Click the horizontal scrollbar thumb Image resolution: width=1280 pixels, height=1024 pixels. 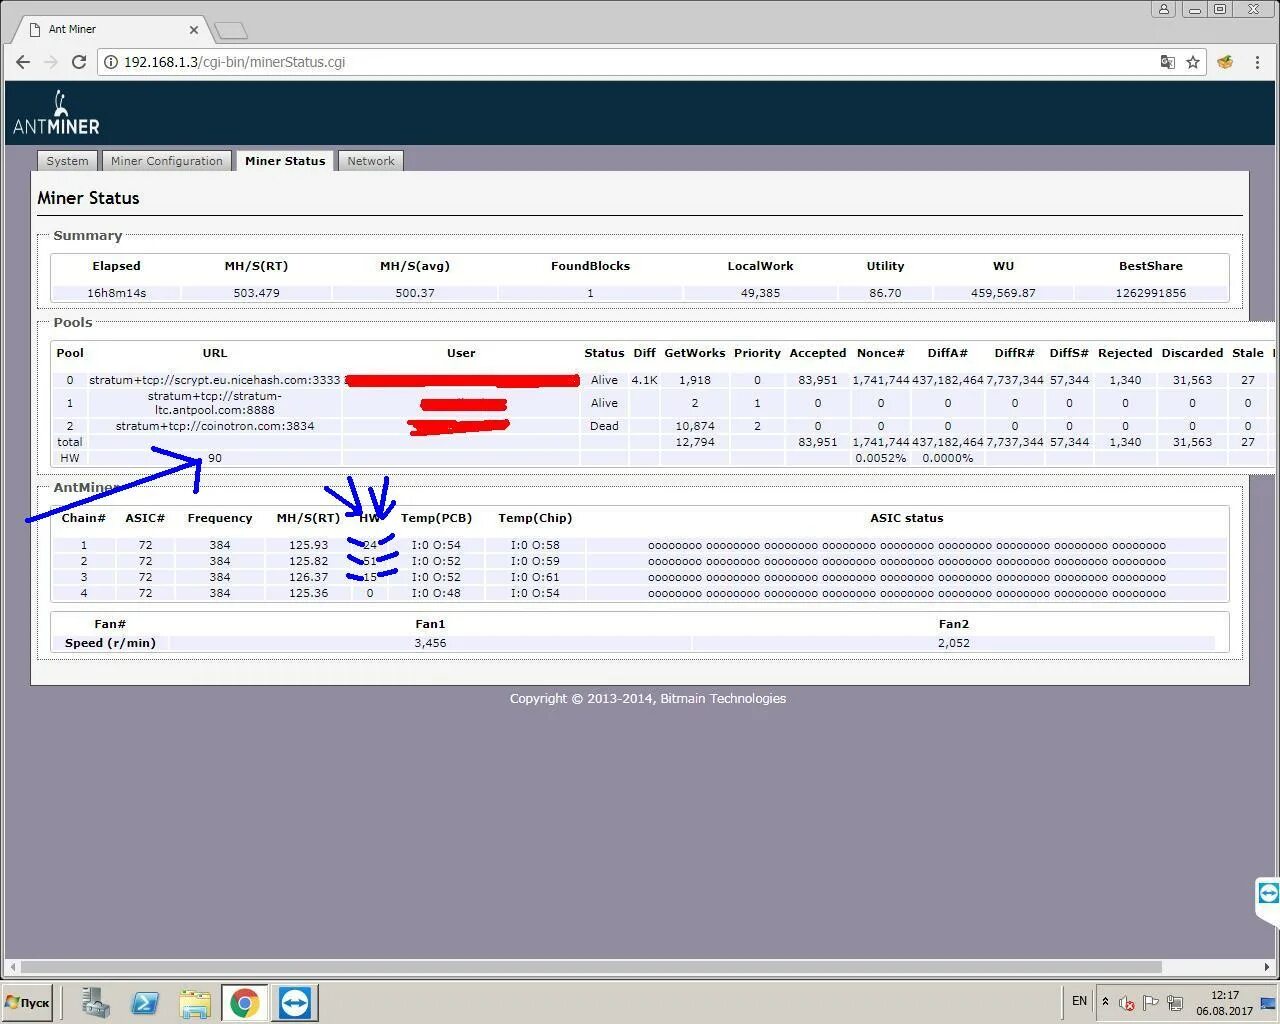coord(591,967)
